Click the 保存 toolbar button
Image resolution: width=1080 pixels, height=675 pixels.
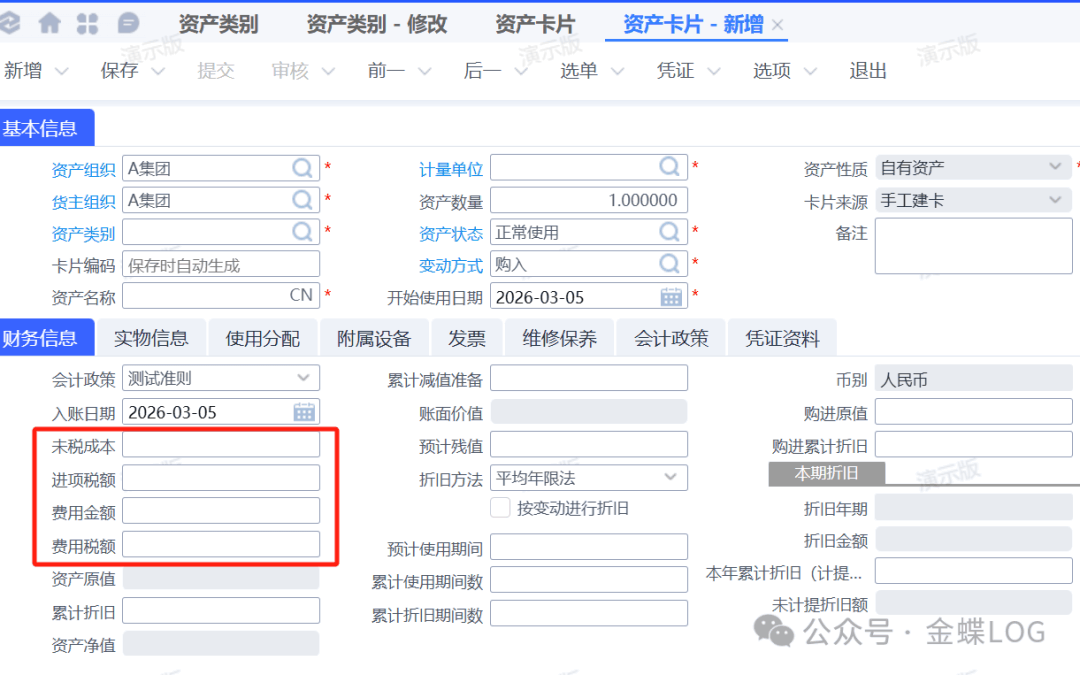click(119, 71)
